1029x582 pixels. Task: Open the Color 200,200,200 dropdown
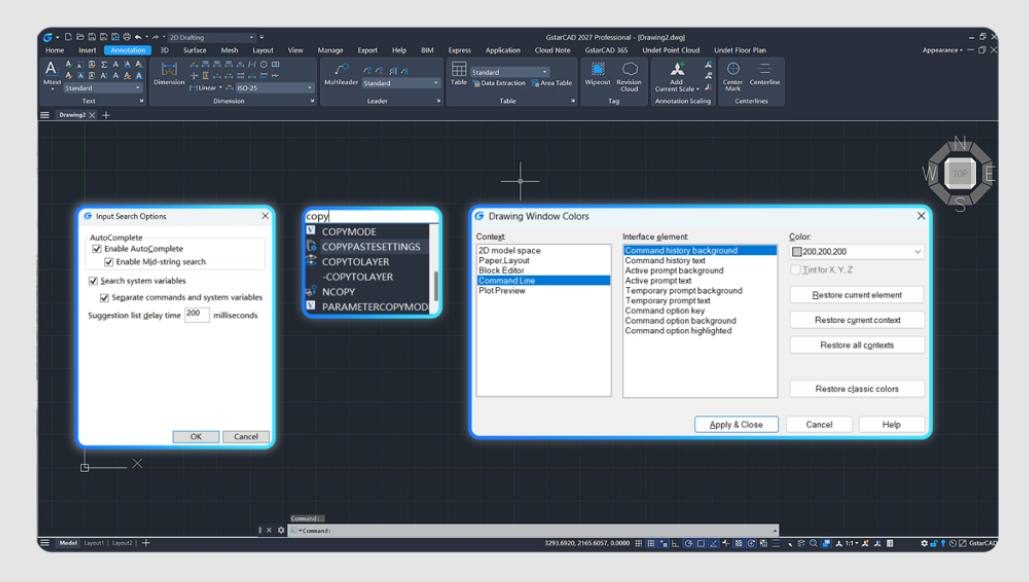point(856,251)
